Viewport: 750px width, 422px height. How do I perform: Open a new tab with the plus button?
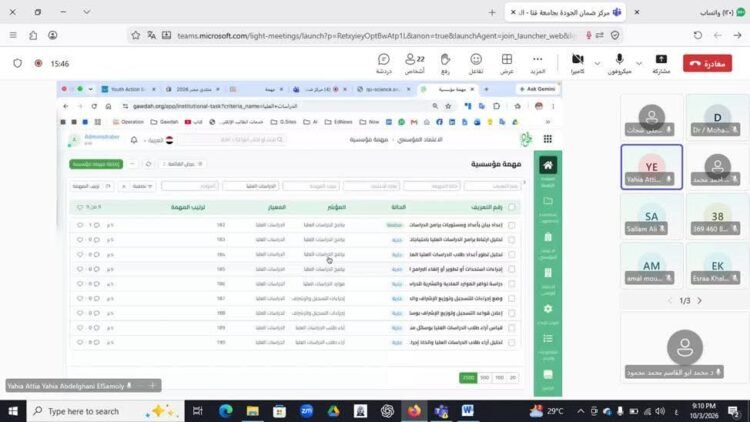click(x=492, y=12)
